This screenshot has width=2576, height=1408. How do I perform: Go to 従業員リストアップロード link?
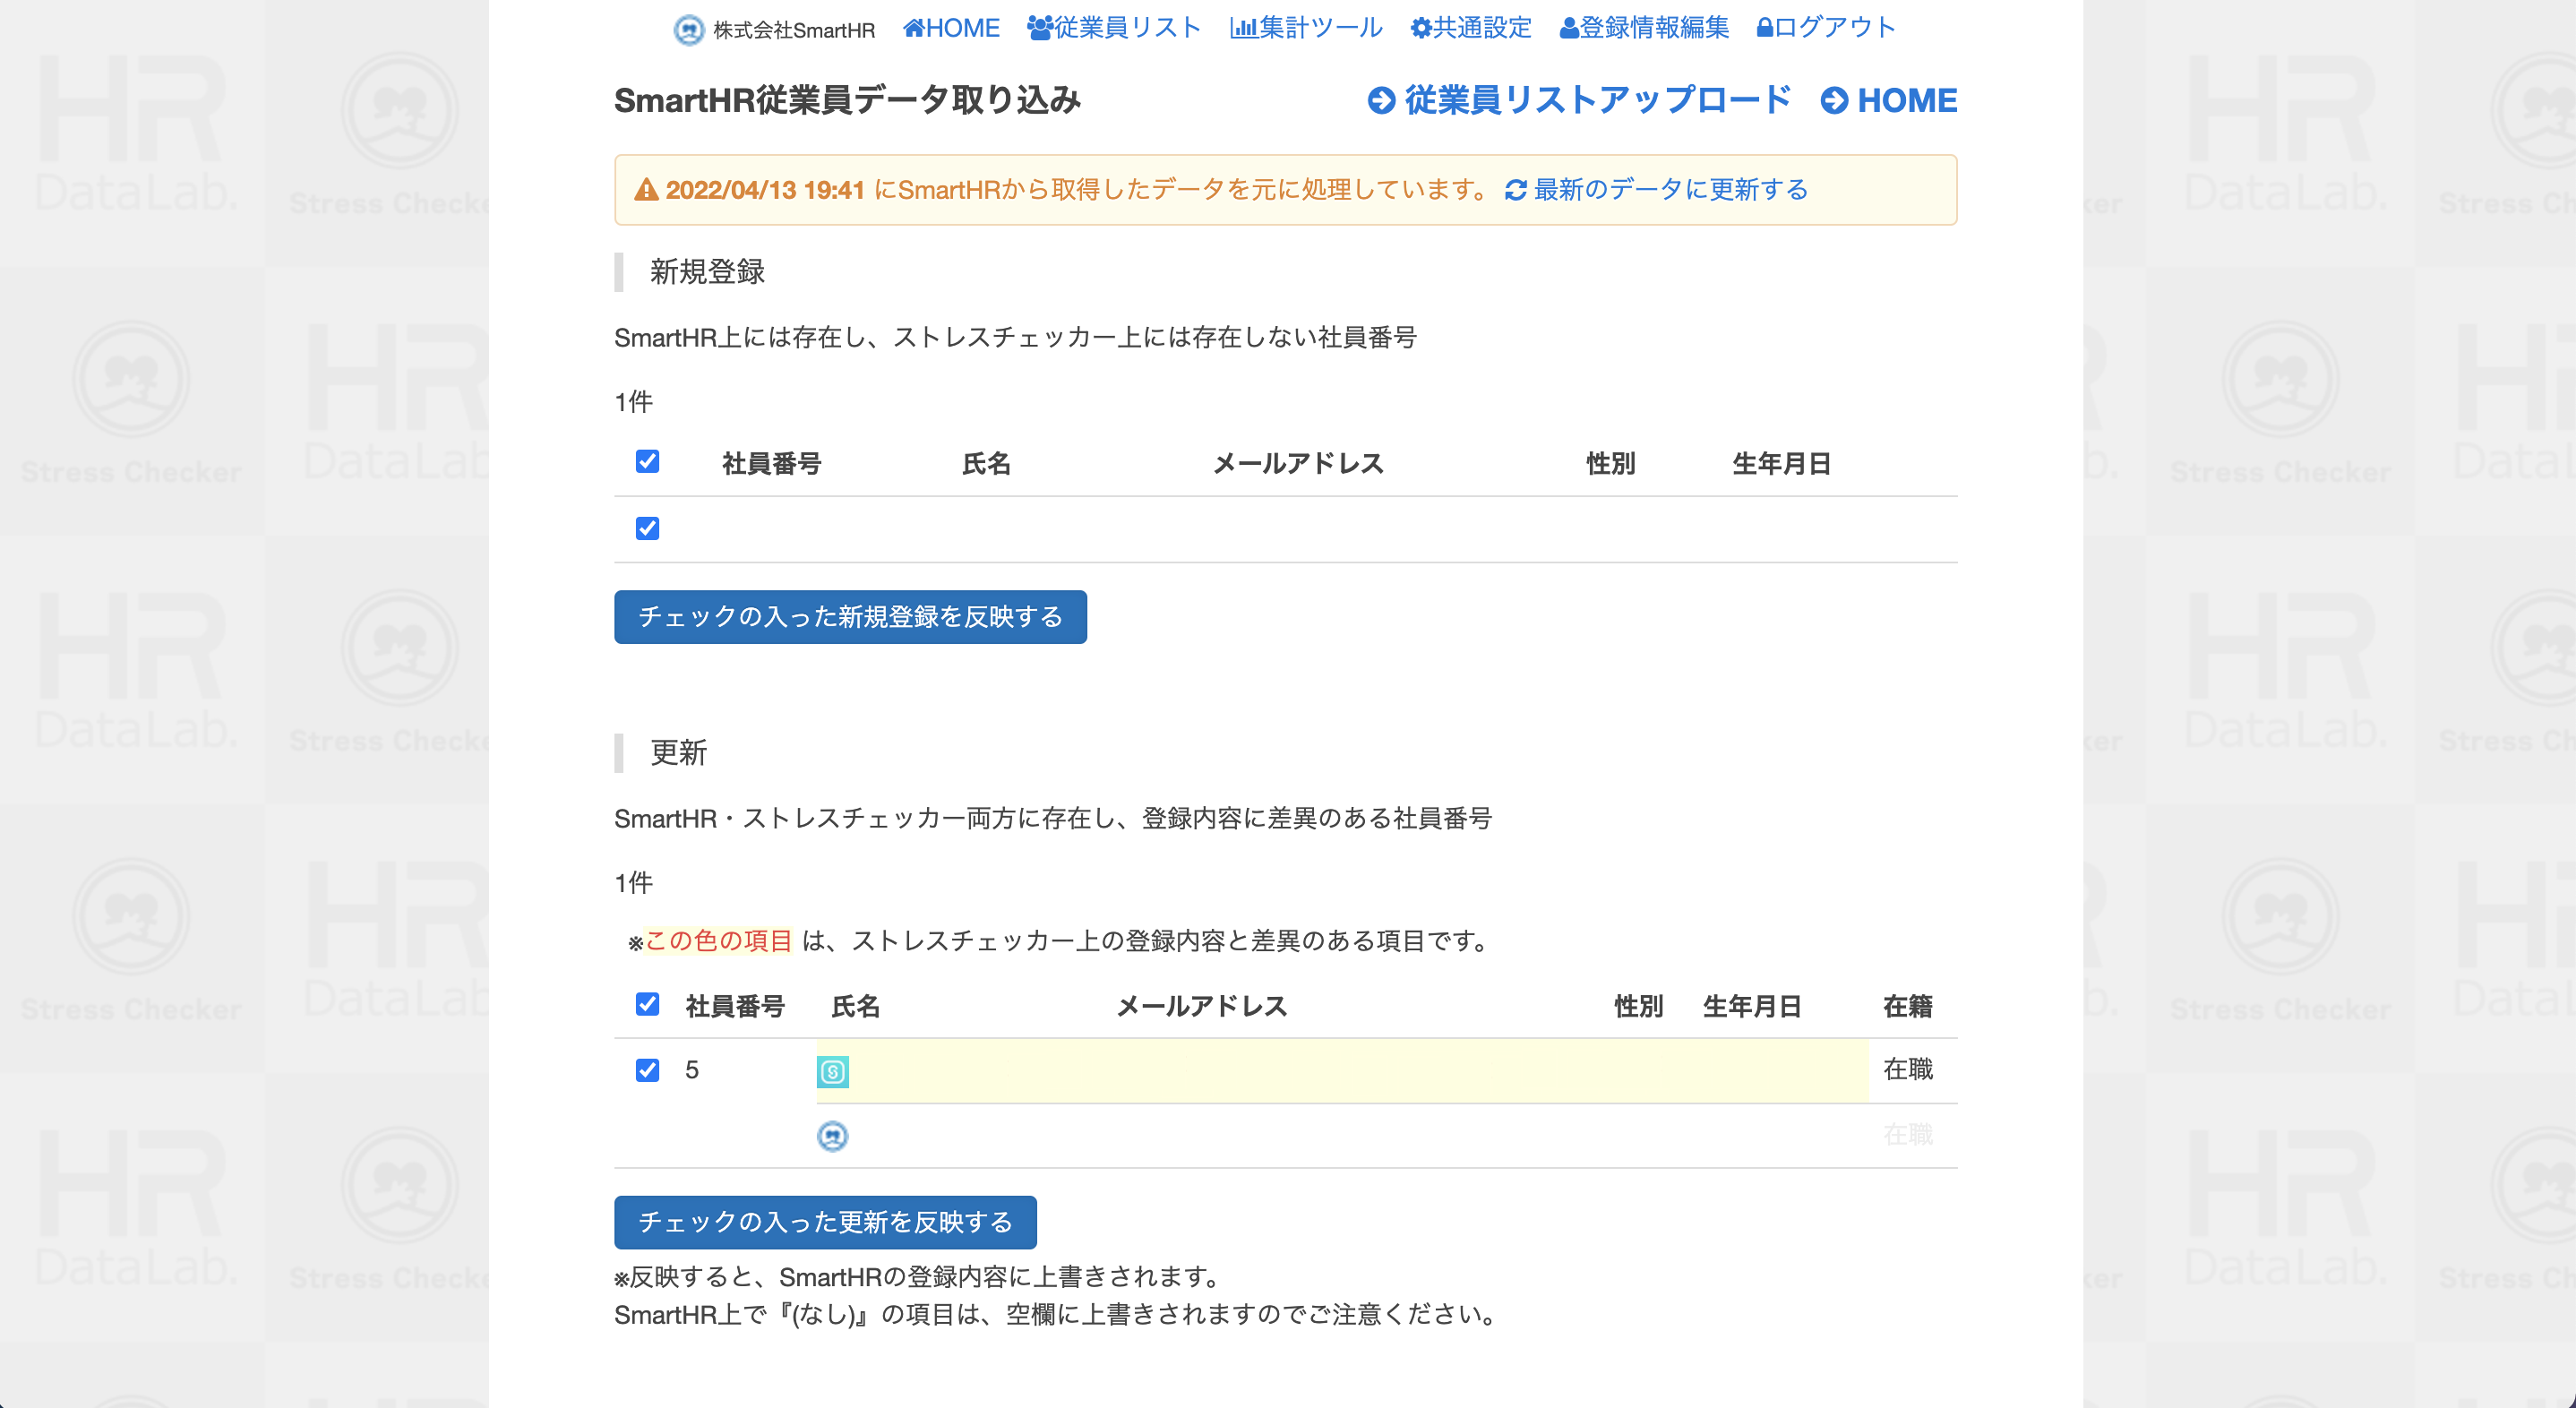pos(1579,100)
